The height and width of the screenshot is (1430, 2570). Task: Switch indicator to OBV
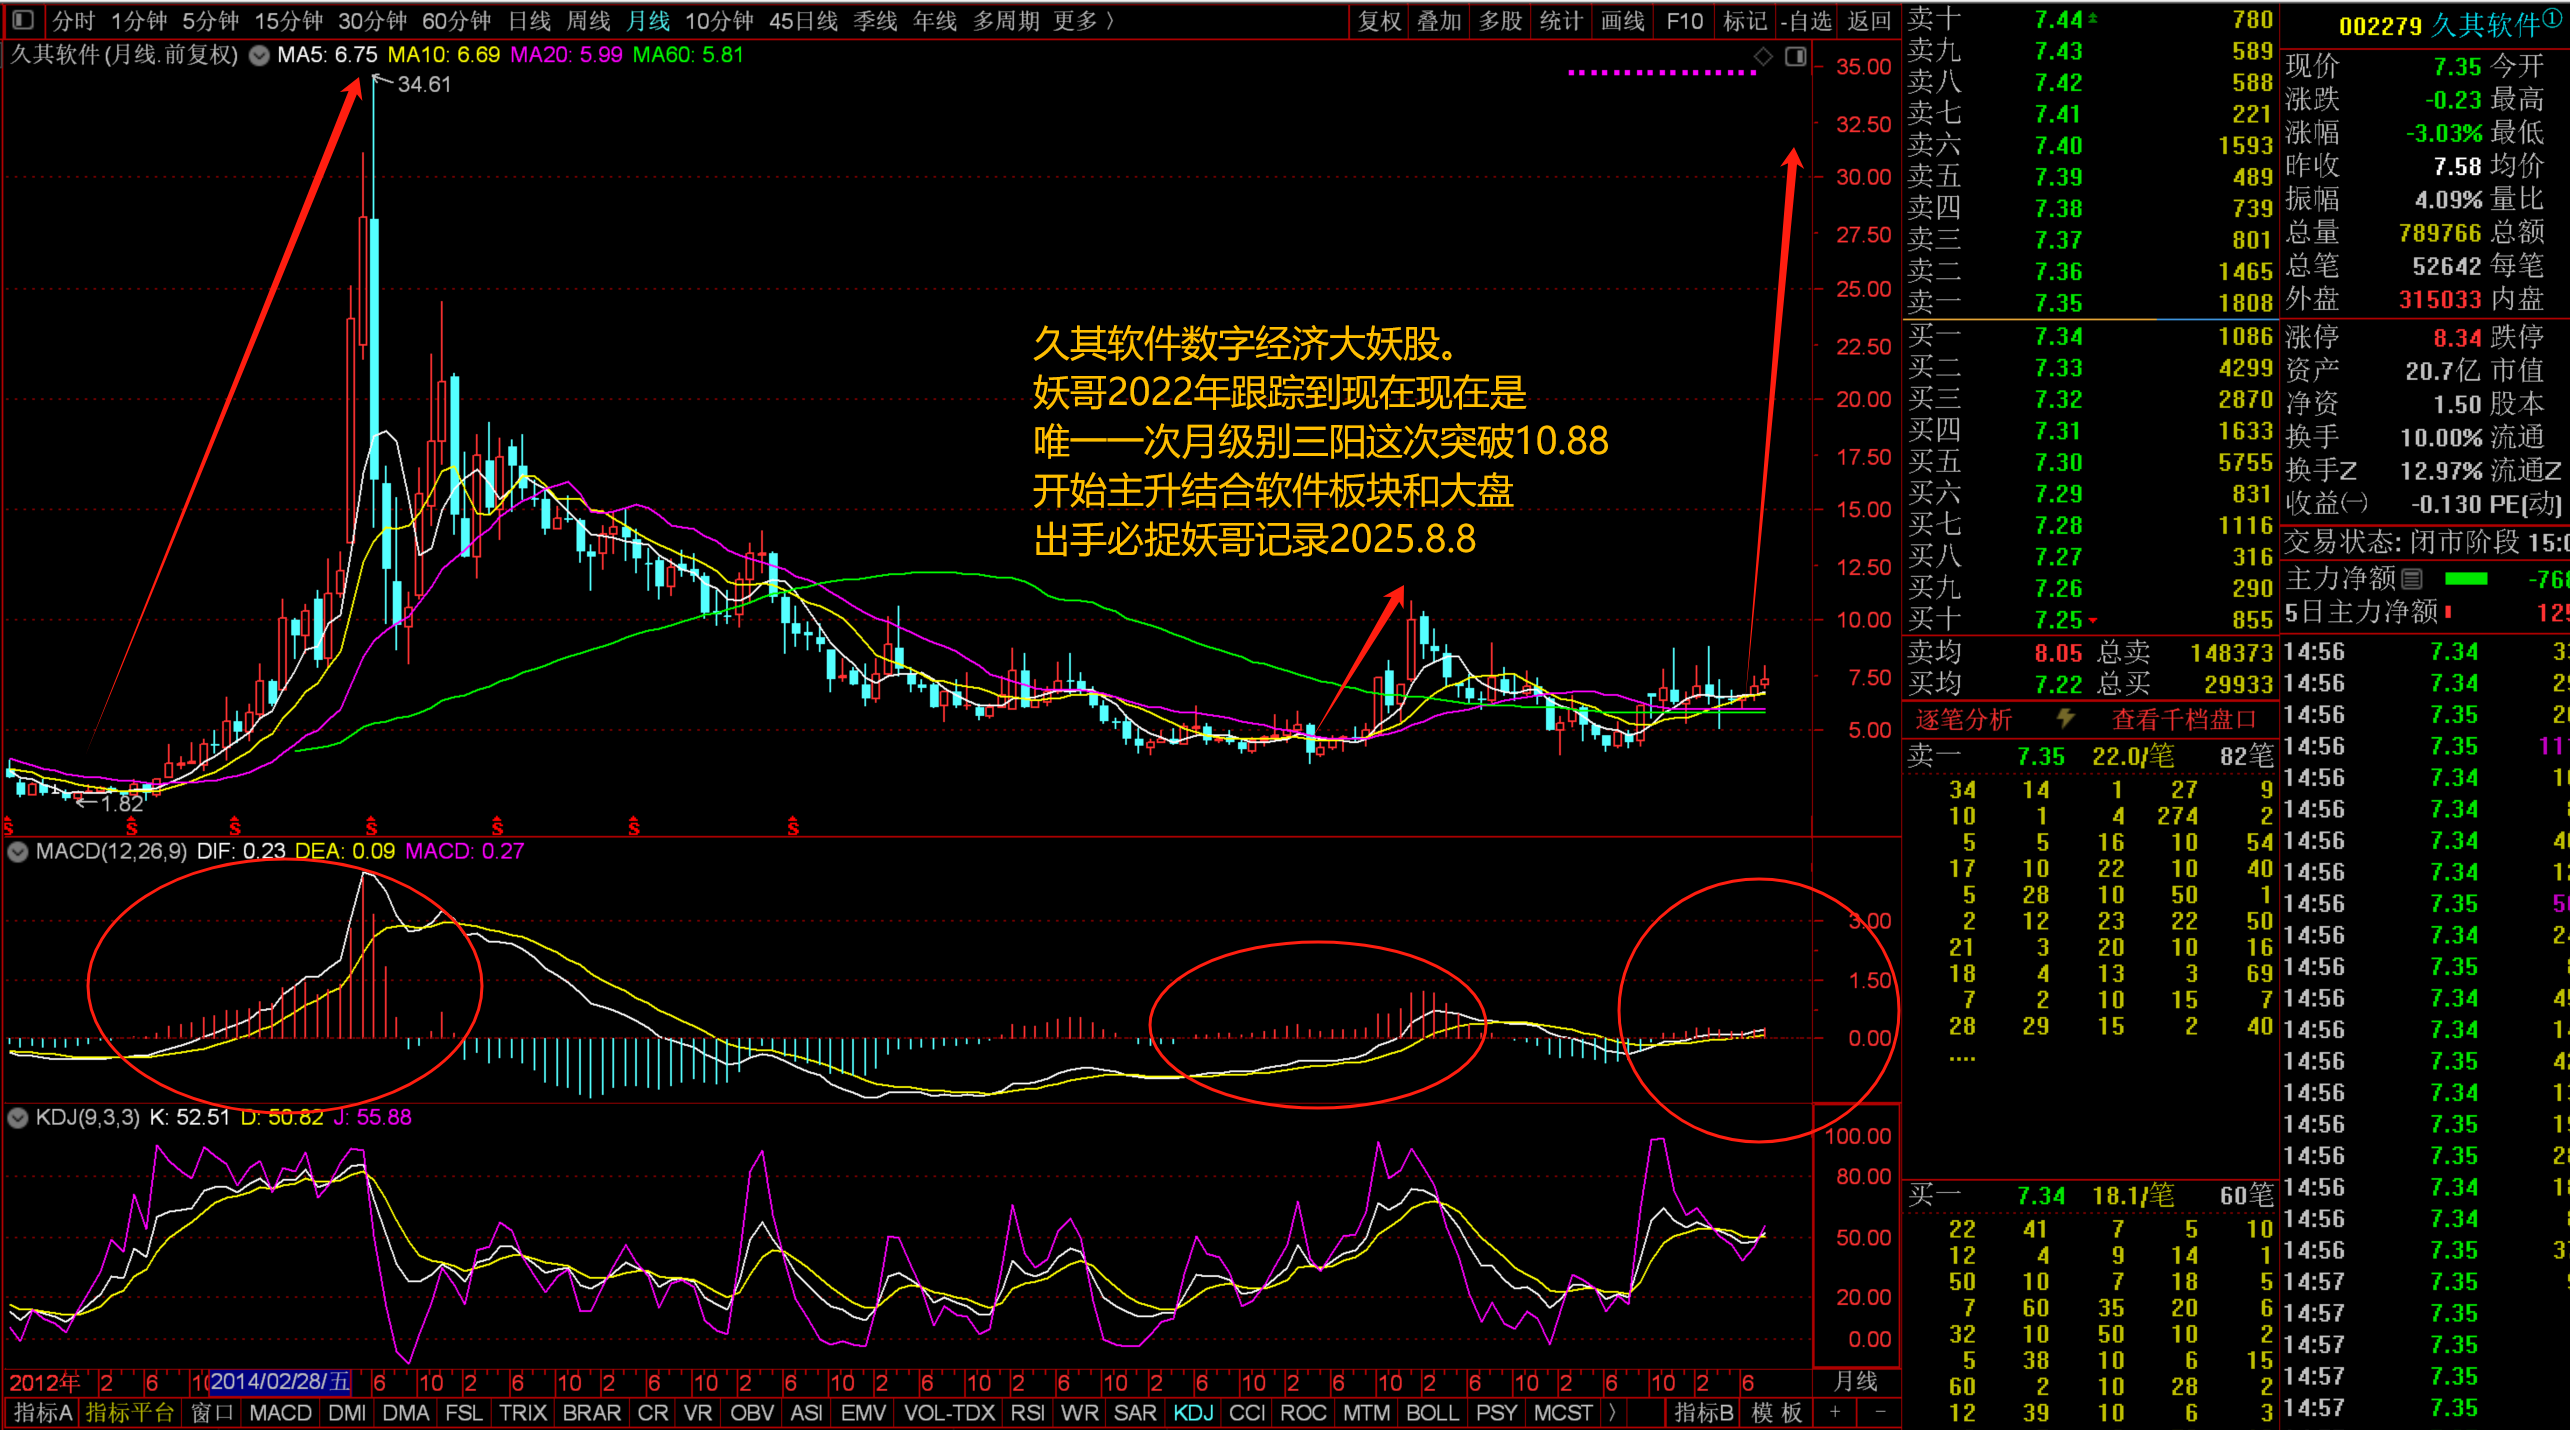[x=752, y=1412]
